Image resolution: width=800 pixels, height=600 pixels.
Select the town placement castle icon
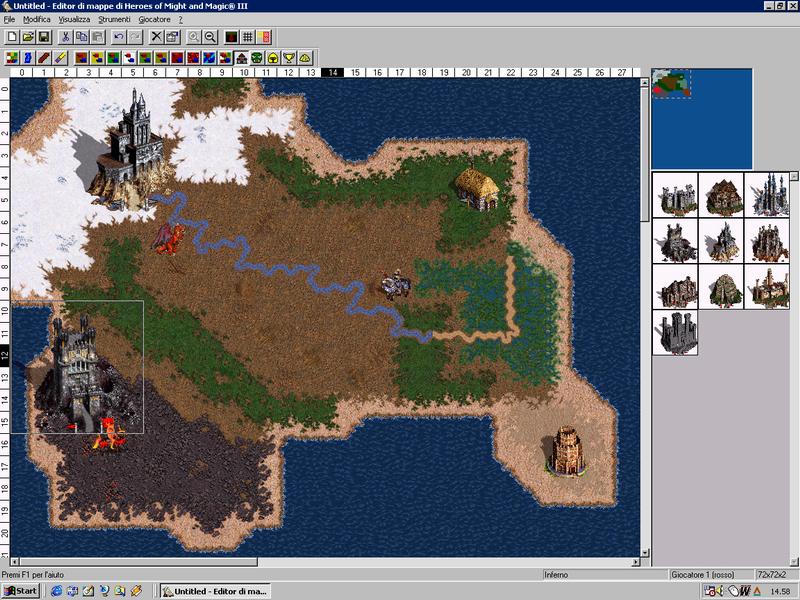[240, 57]
